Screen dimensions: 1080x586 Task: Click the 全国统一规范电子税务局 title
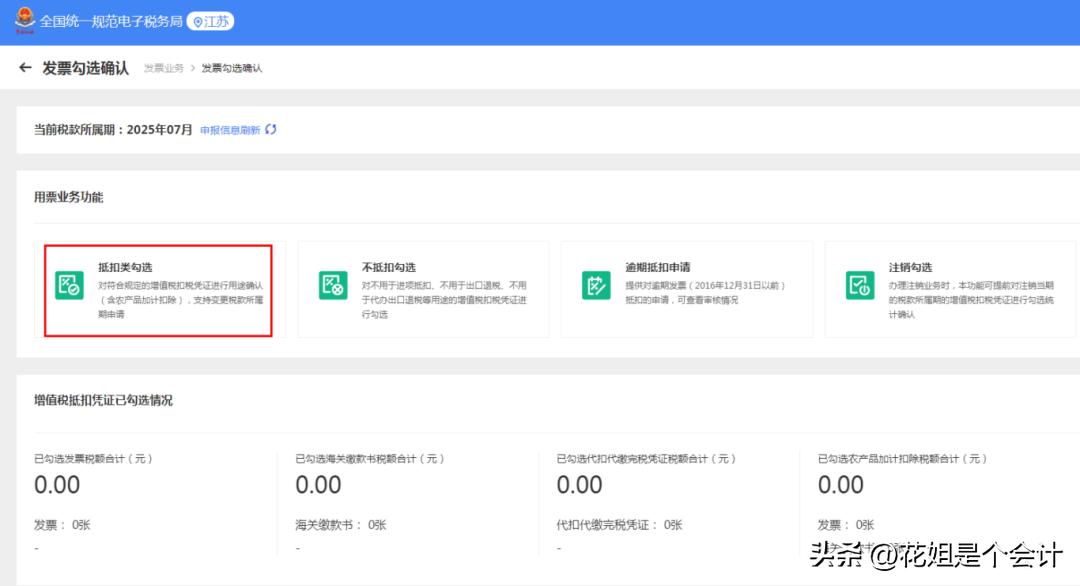(111, 21)
